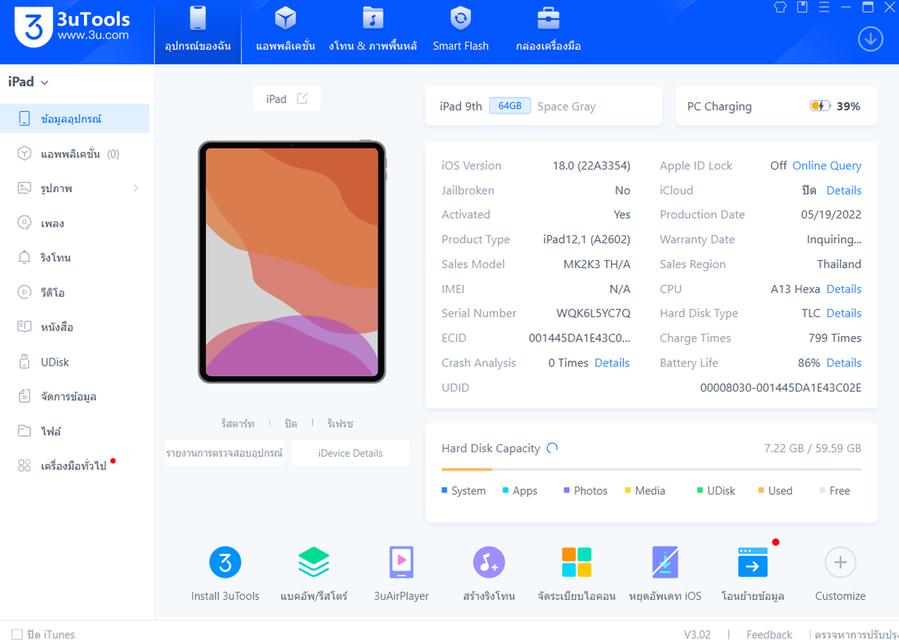Click the stop iOS update icon
899x640 pixels.
665,563
